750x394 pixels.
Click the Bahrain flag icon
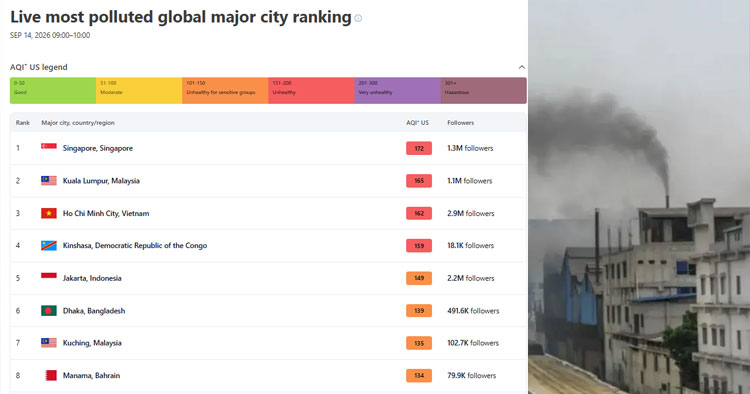[49, 375]
